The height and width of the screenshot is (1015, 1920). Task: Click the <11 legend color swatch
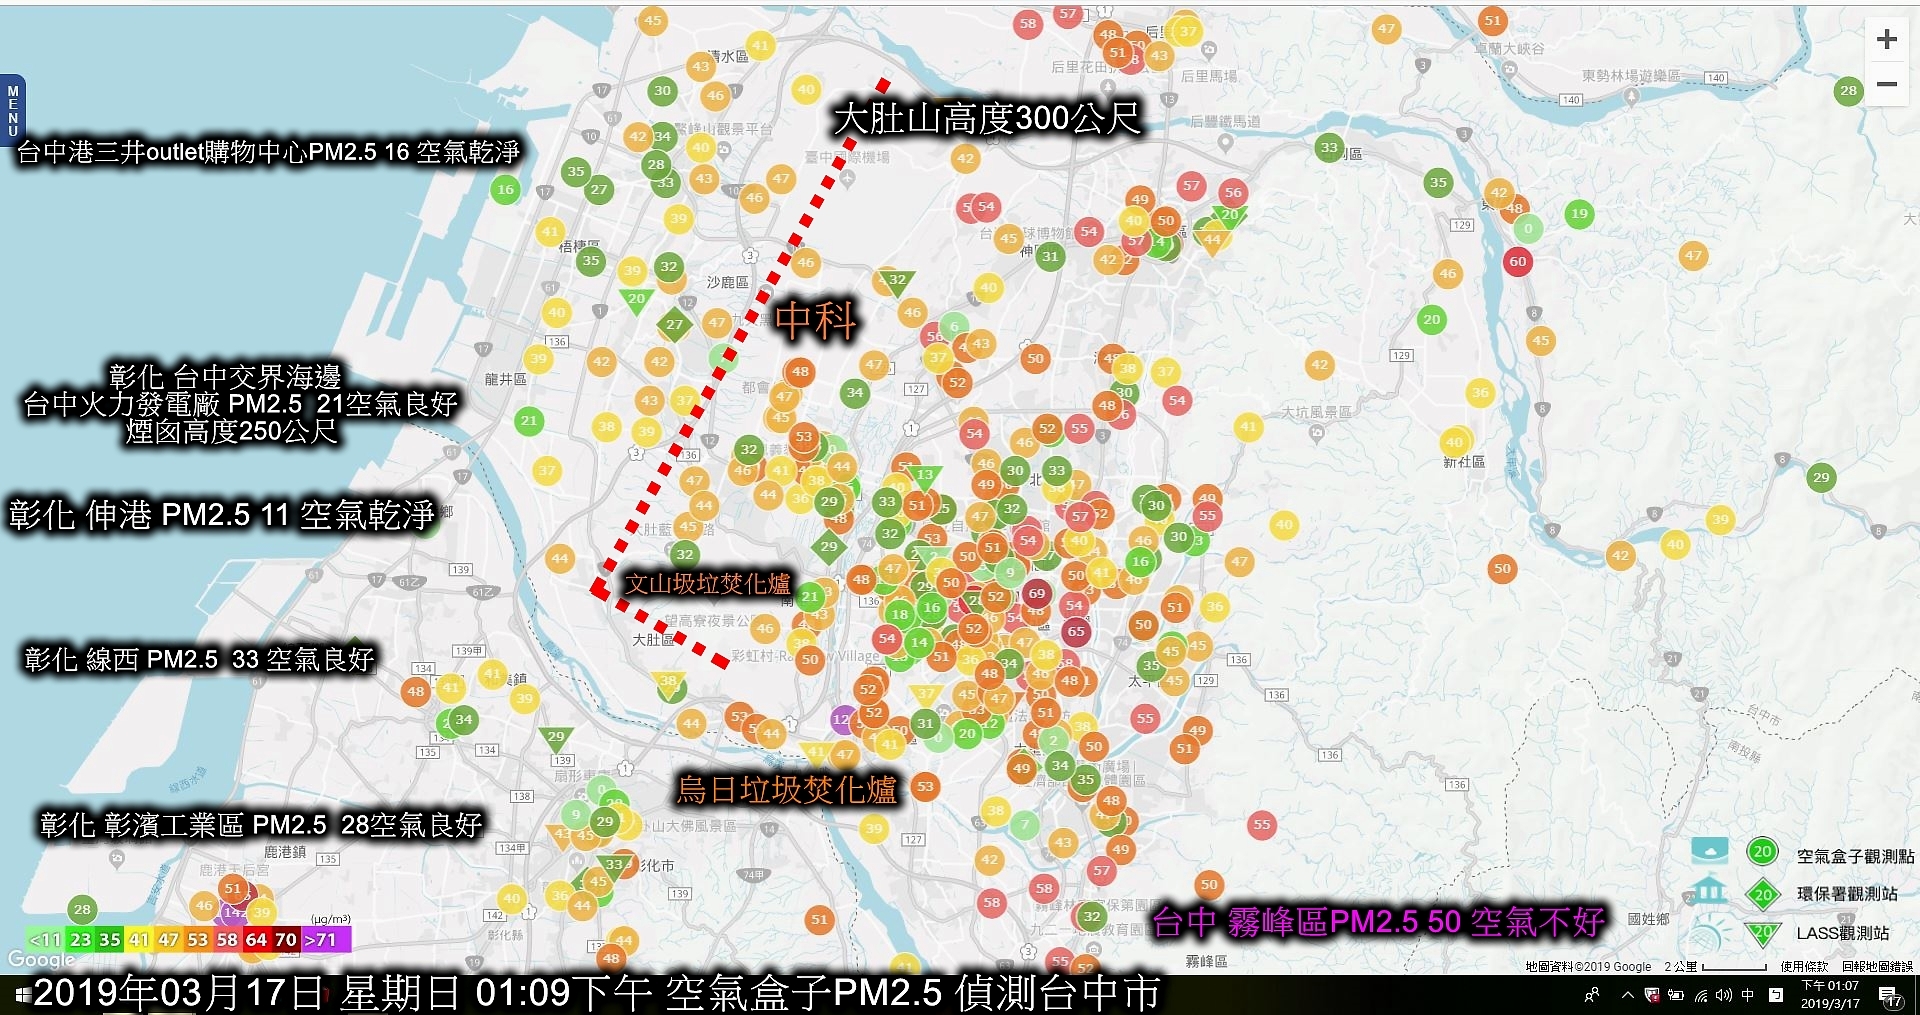click(44, 940)
